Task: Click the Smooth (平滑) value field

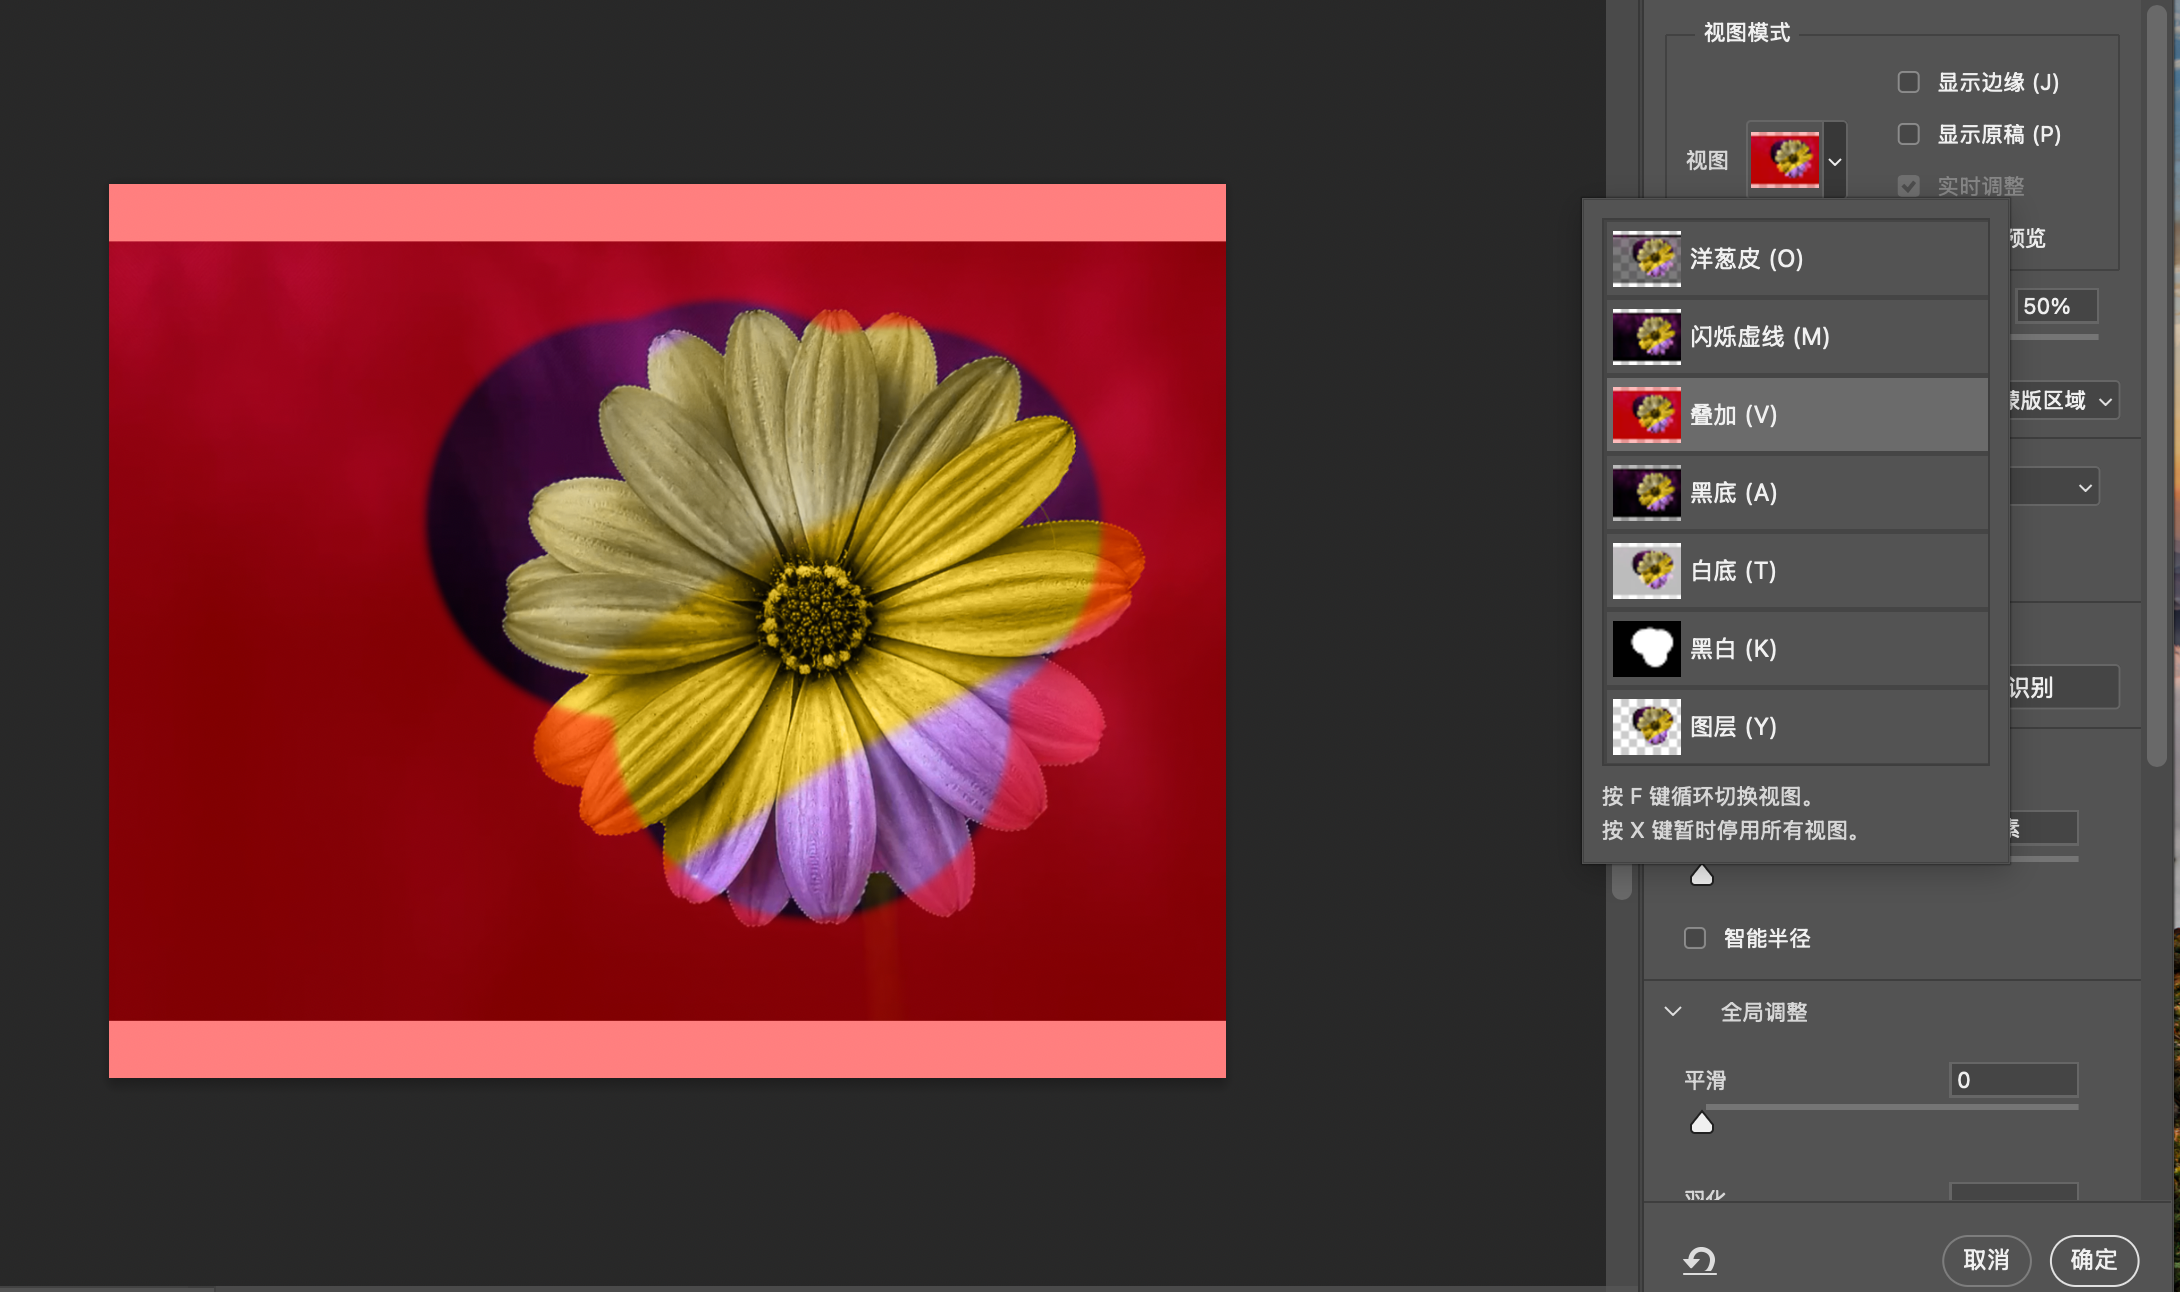Action: 2013,1080
